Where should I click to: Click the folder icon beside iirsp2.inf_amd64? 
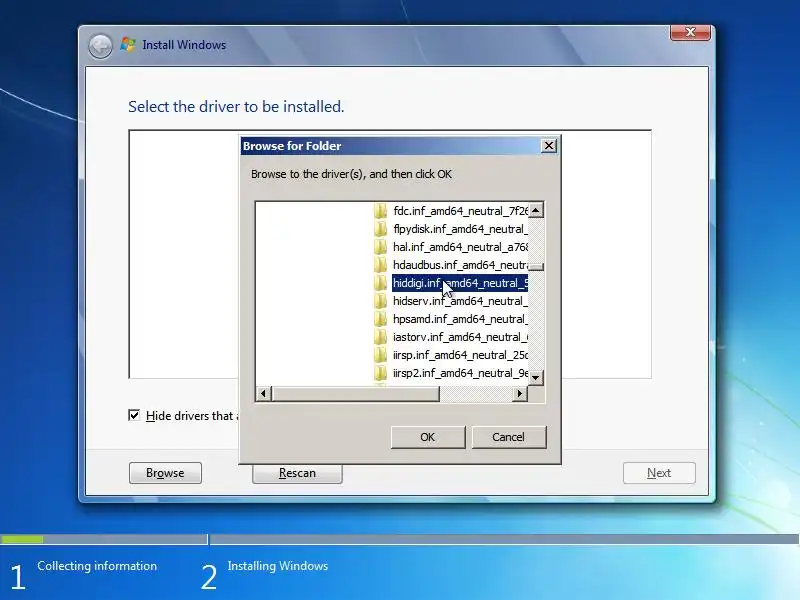click(x=380, y=373)
